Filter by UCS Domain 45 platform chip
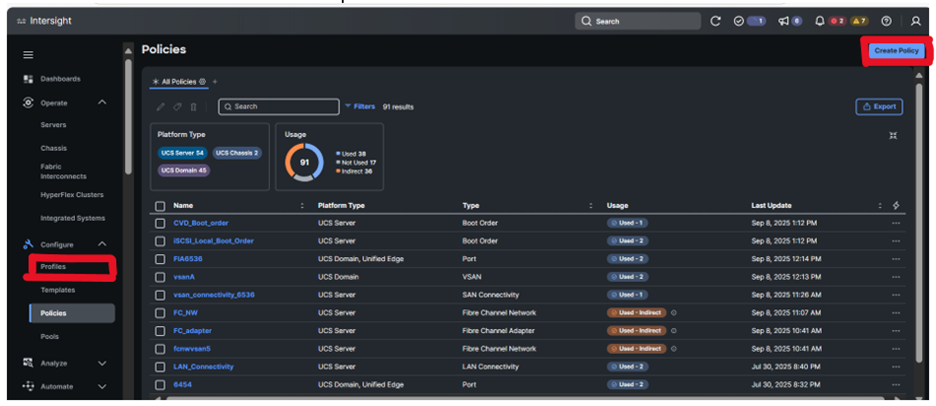This screenshot has width=936, height=406. click(184, 170)
